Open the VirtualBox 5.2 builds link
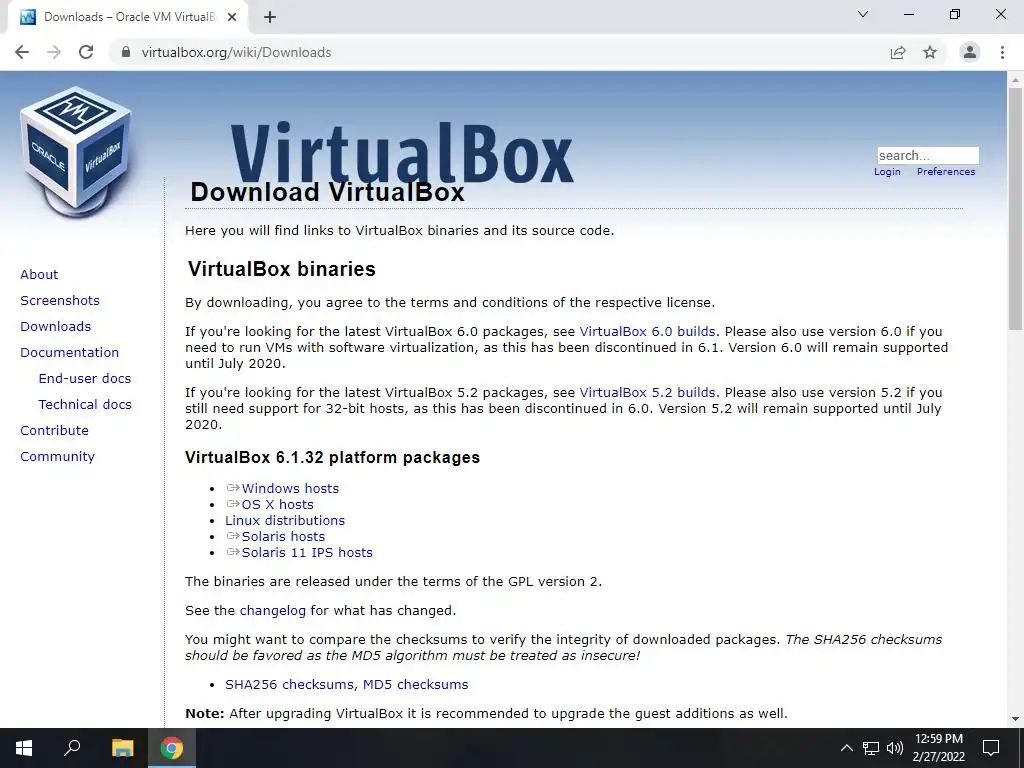This screenshot has width=1024, height=768. 647,392
